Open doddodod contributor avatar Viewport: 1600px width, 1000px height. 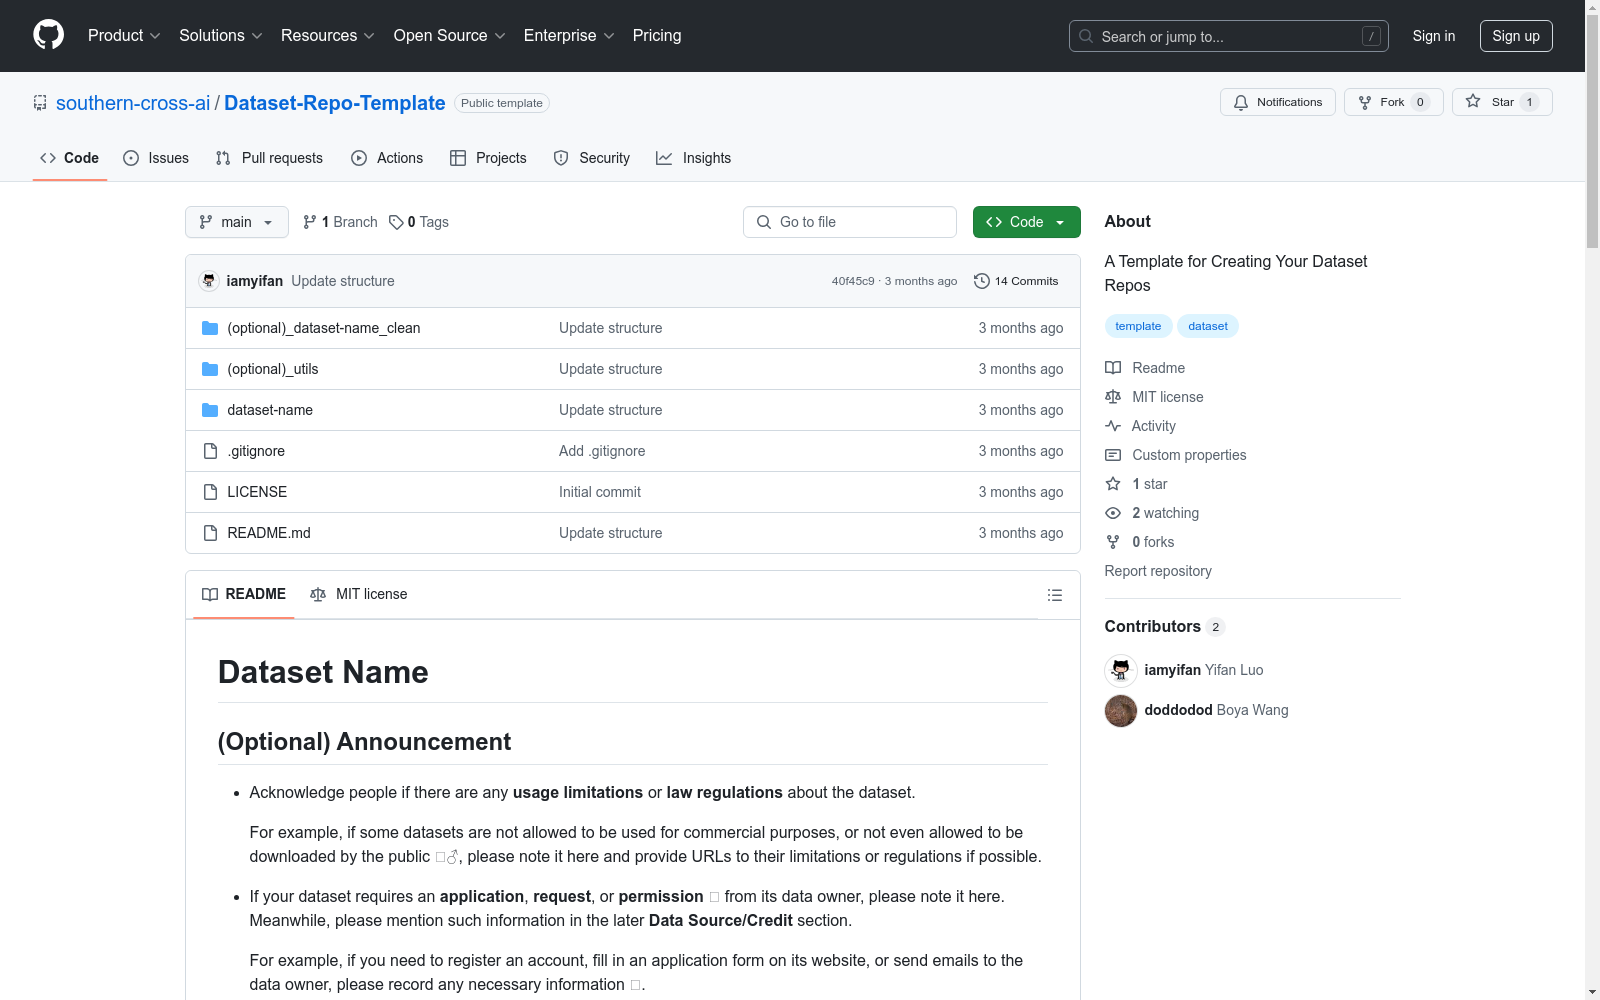tap(1121, 711)
